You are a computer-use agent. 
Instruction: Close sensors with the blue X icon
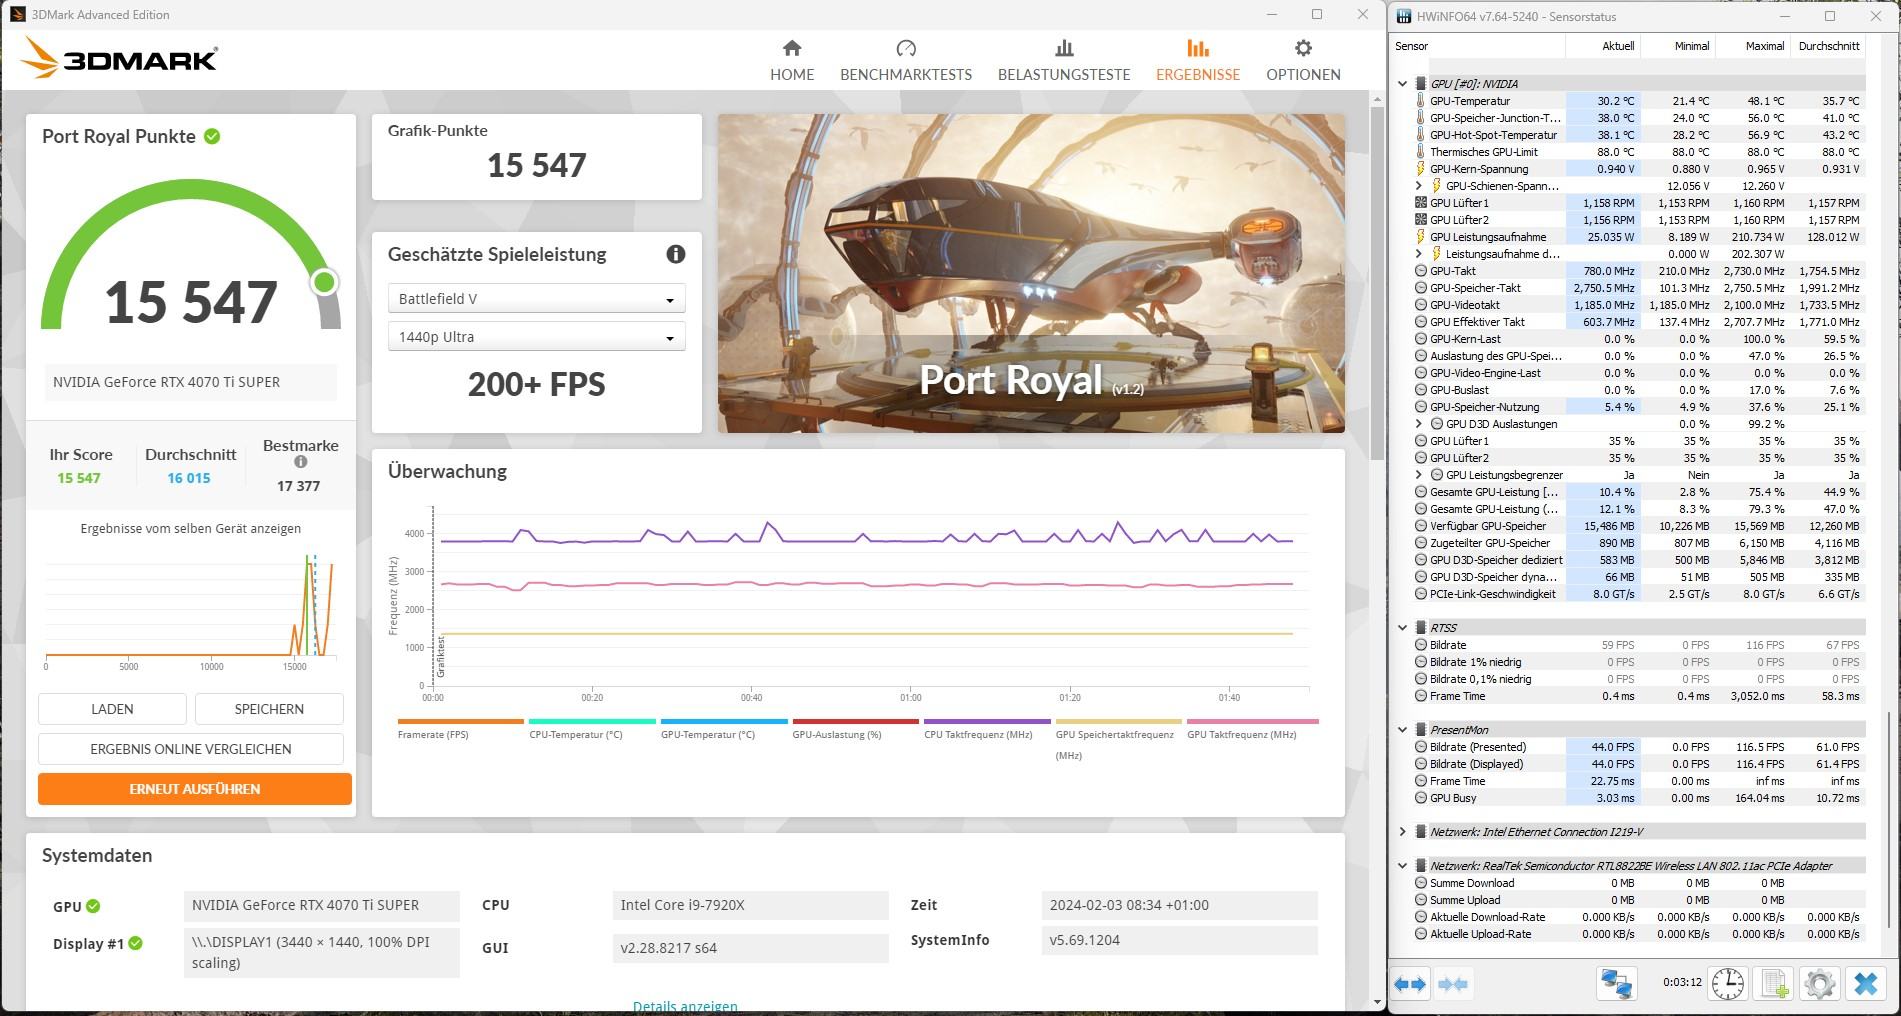(1866, 984)
